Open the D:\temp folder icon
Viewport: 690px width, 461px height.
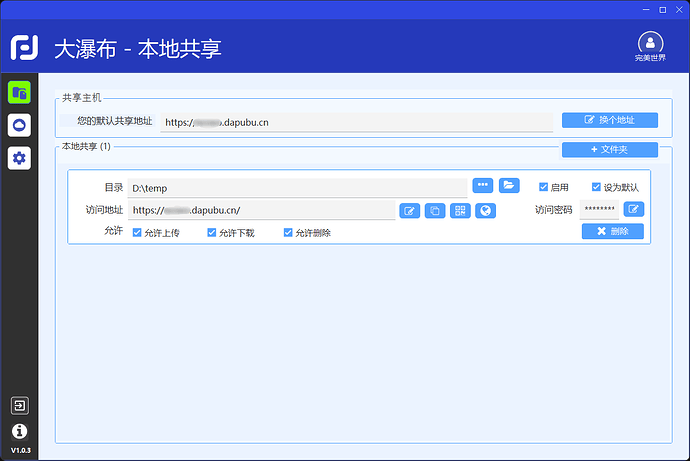[x=509, y=186]
